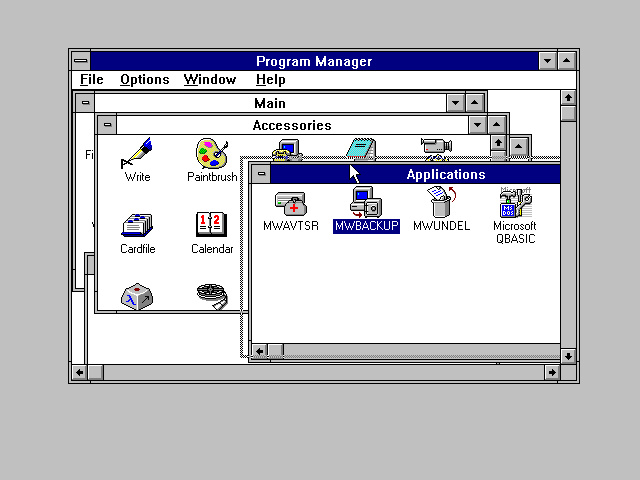Click the Notepad icon in Accessories
Image resolution: width=640 pixels, height=480 pixels.
pos(362,149)
